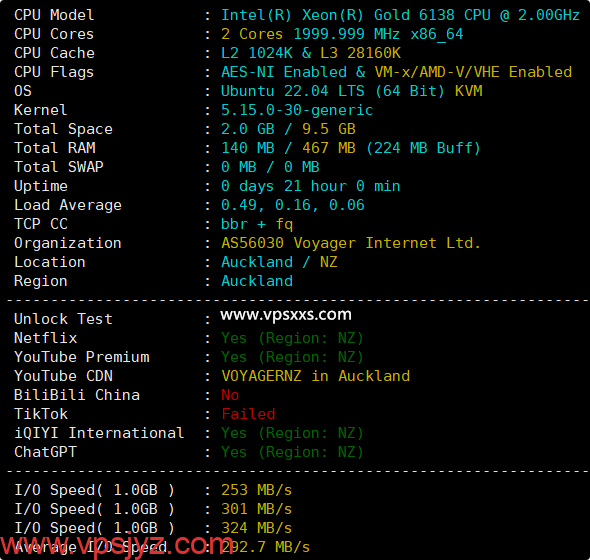Screen dimensions: 590x560
Task: Click the ChatGPT Yes region result
Action: tap(292, 452)
